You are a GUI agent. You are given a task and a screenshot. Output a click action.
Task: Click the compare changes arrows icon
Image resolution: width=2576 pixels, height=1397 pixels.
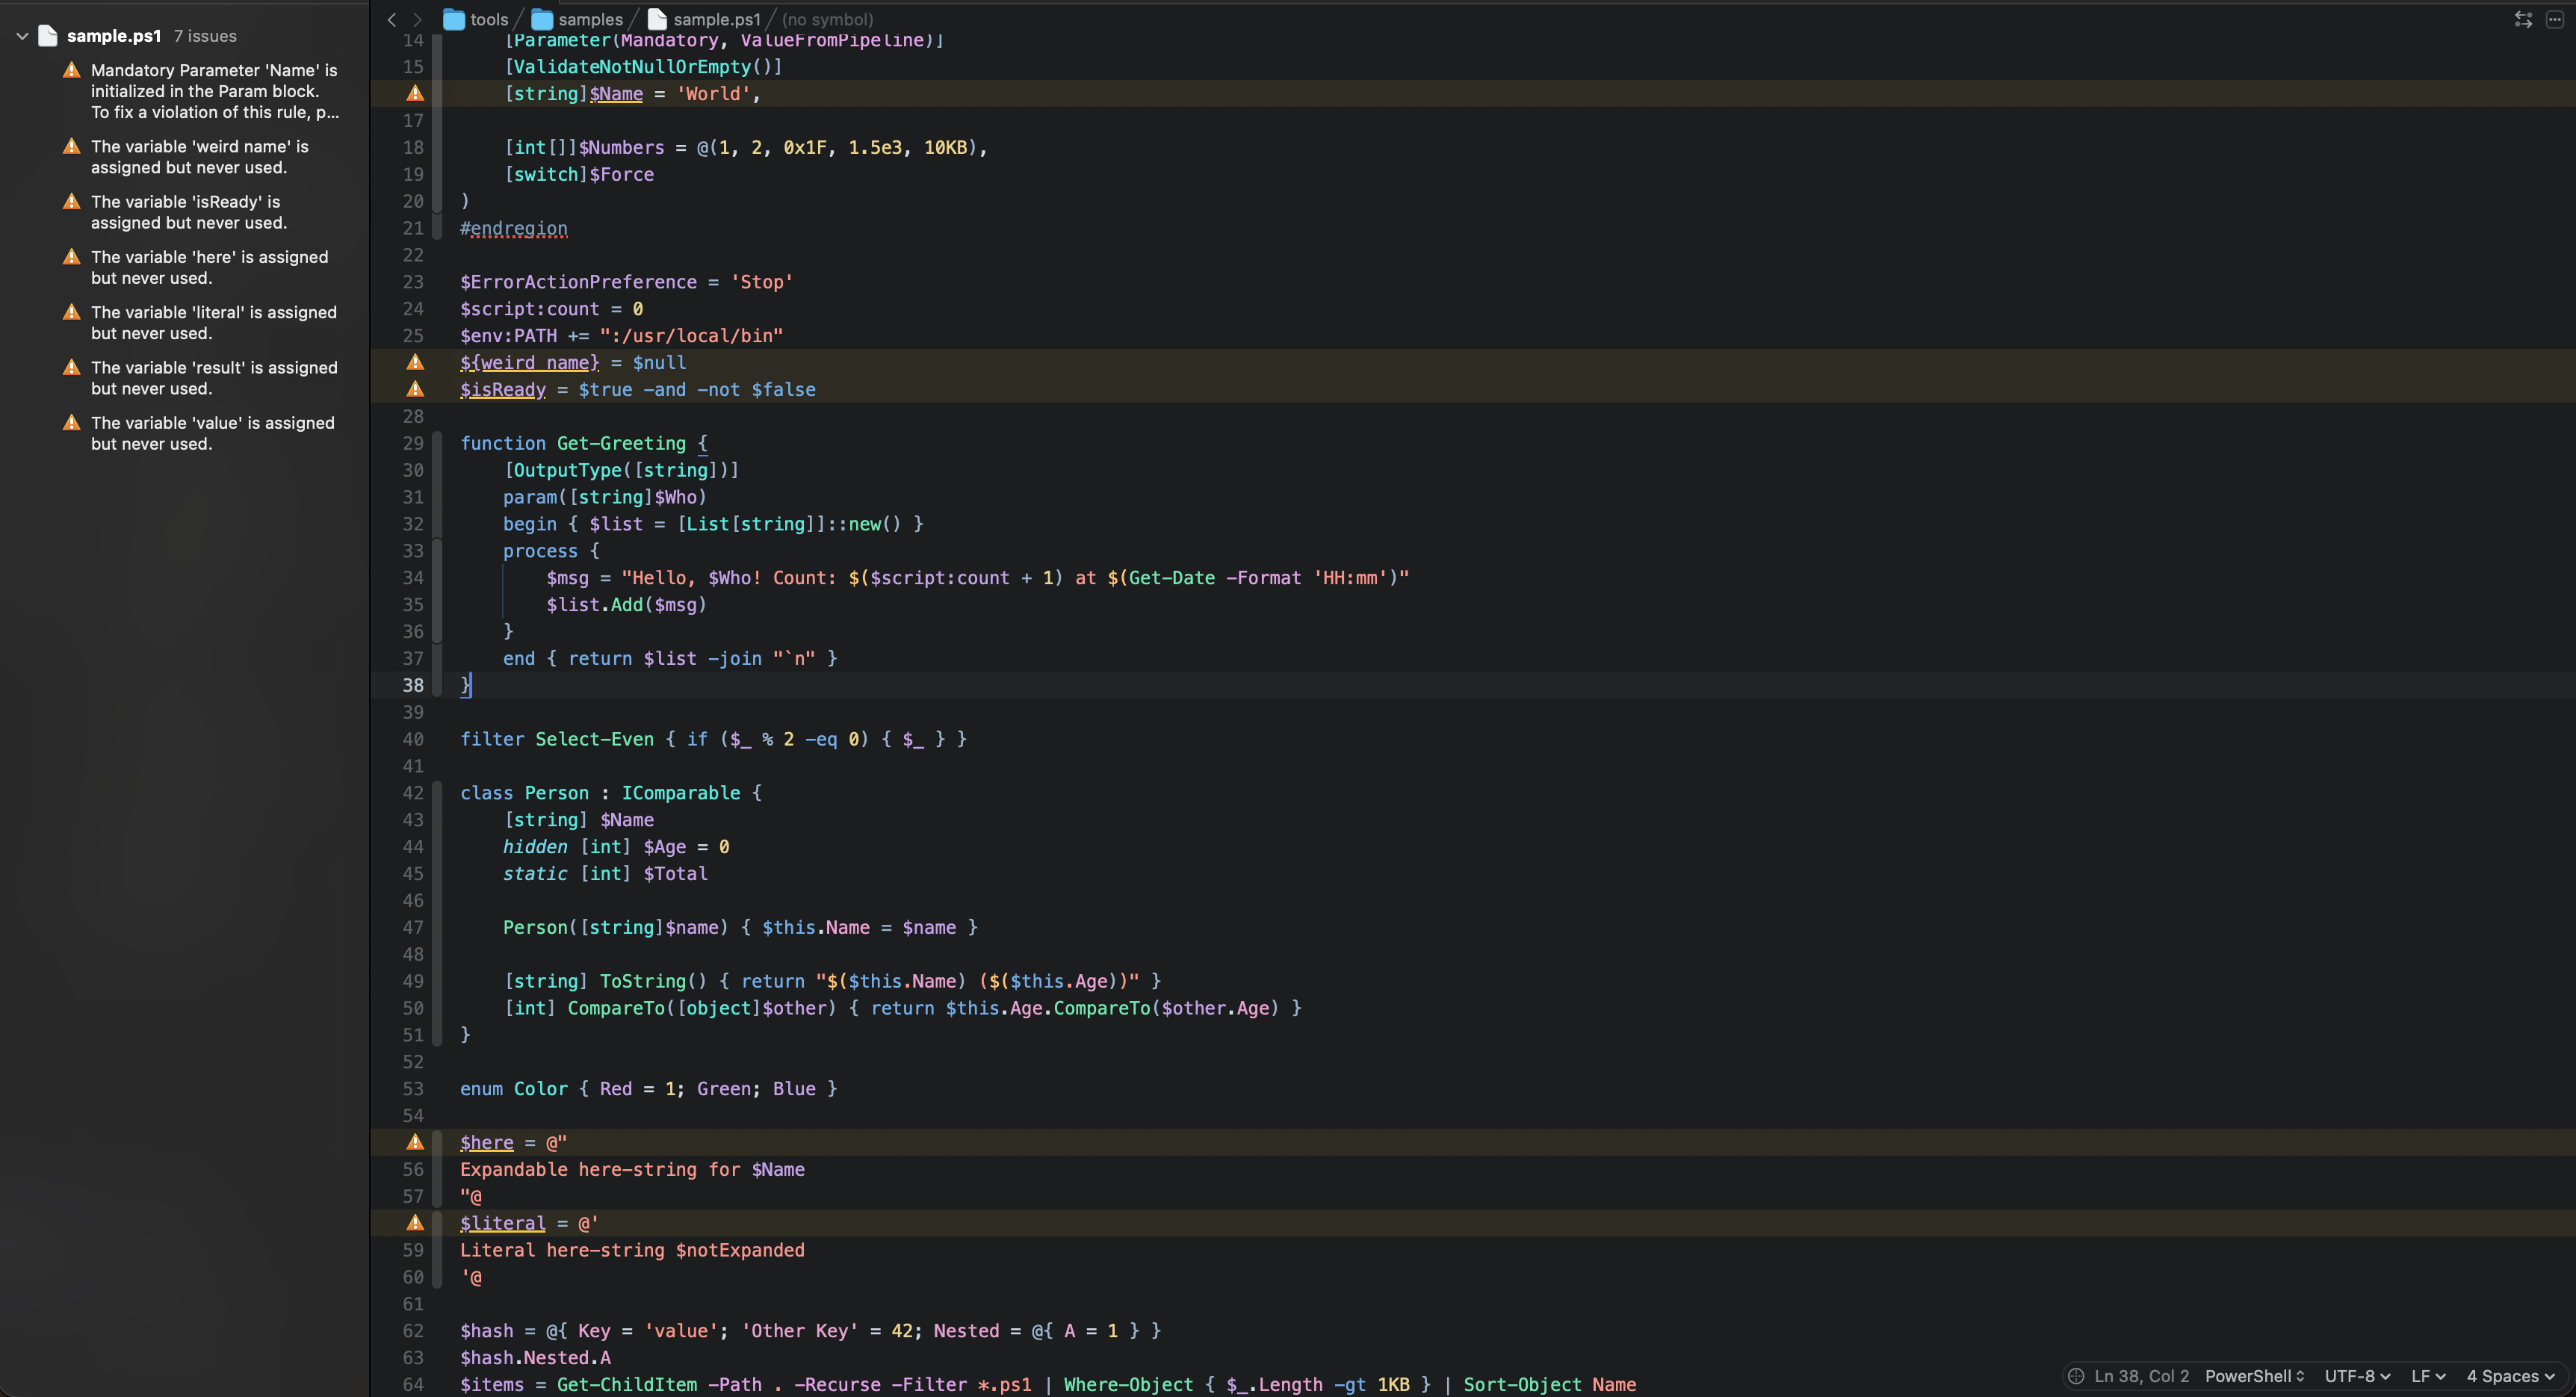tap(2523, 19)
